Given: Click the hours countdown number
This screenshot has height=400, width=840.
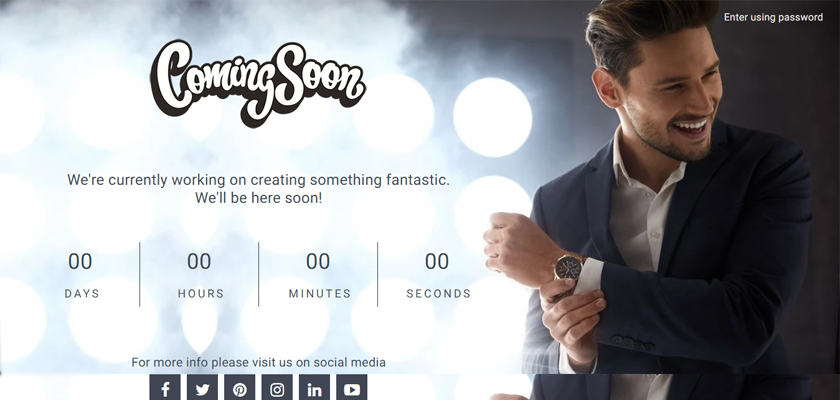Looking at the screenshot, I should coord(199,261).
